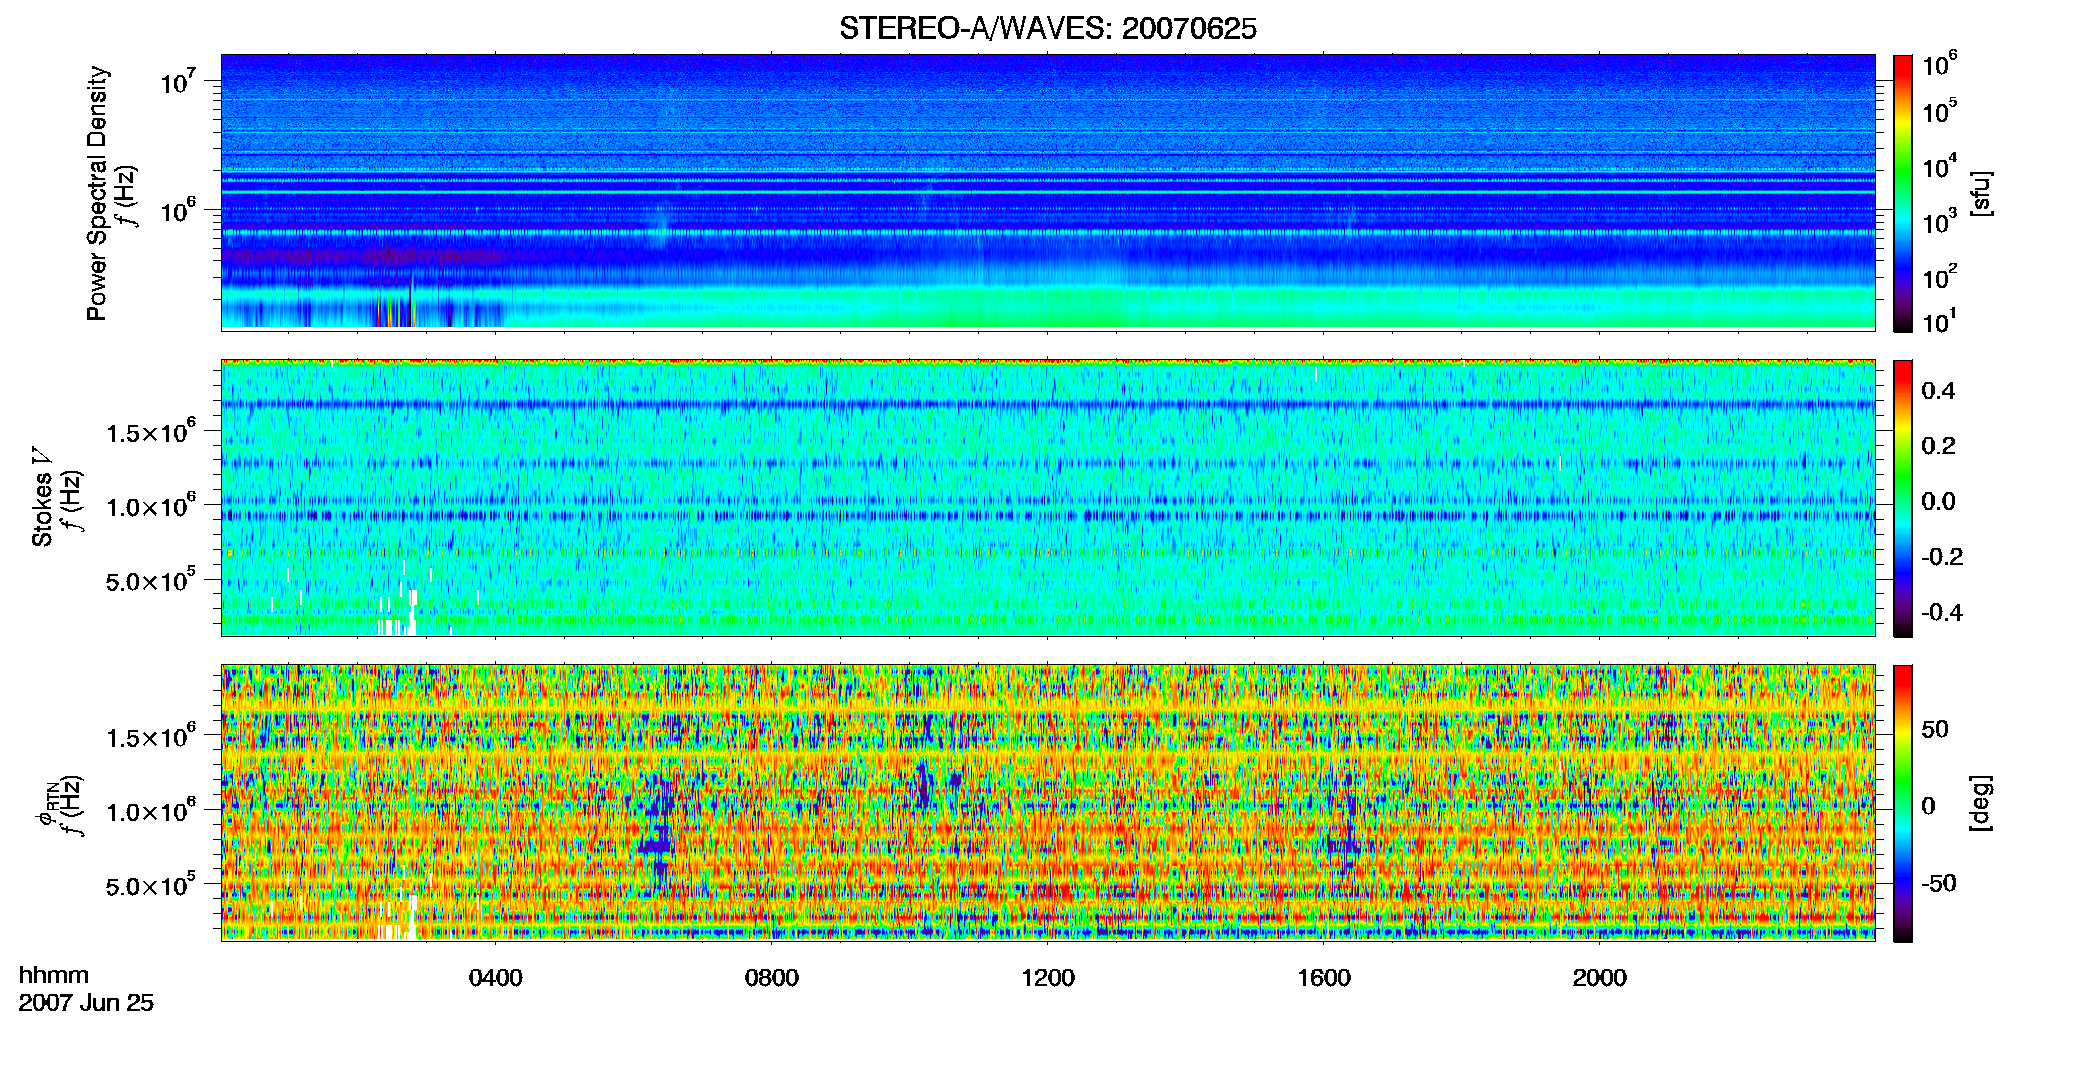Click the Stokes V axis label
Image resolution: width=2096 pixels, height=1080 pixels.
click(43, 497)
